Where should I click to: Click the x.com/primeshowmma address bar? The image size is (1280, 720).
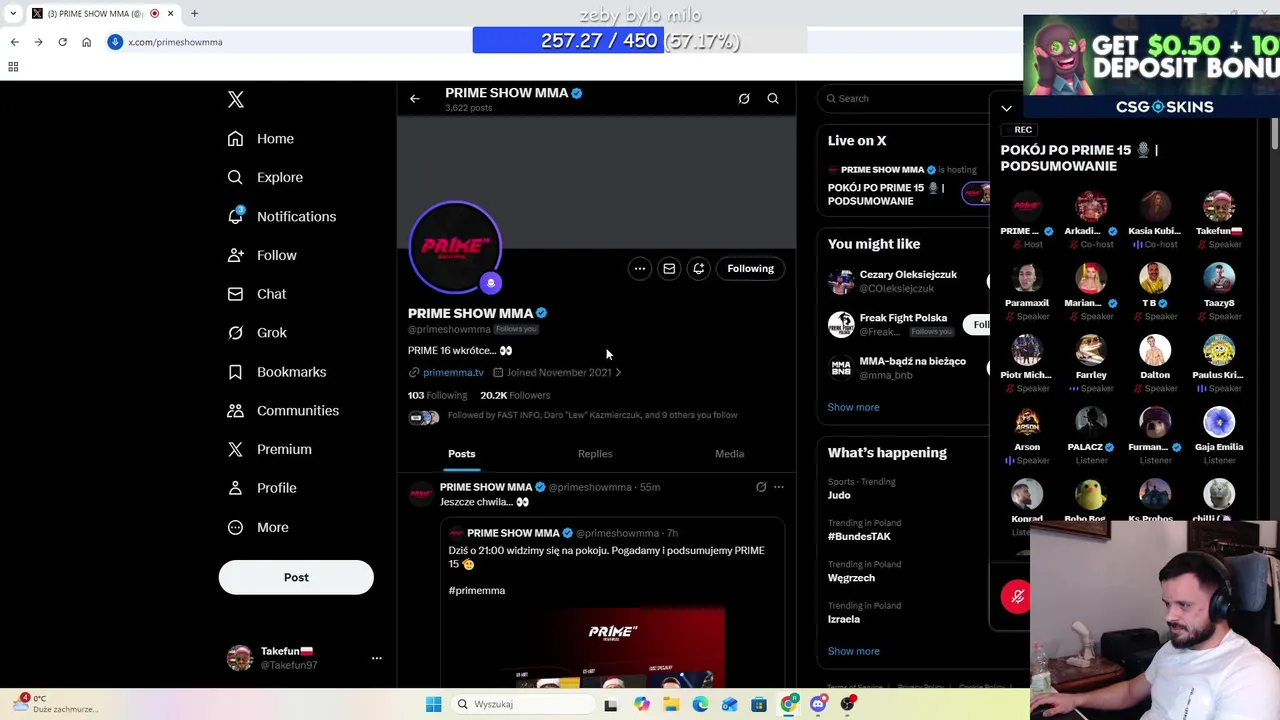tap(175, 42)
